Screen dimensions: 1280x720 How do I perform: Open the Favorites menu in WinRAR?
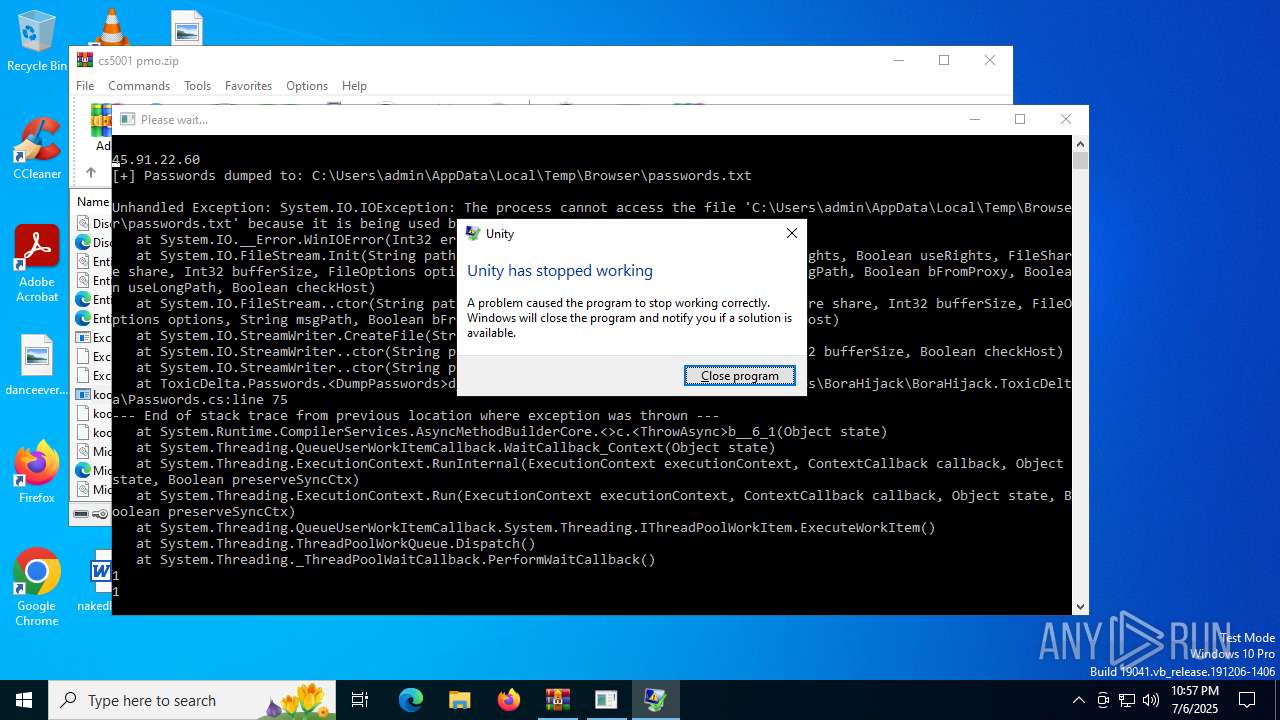248,86
